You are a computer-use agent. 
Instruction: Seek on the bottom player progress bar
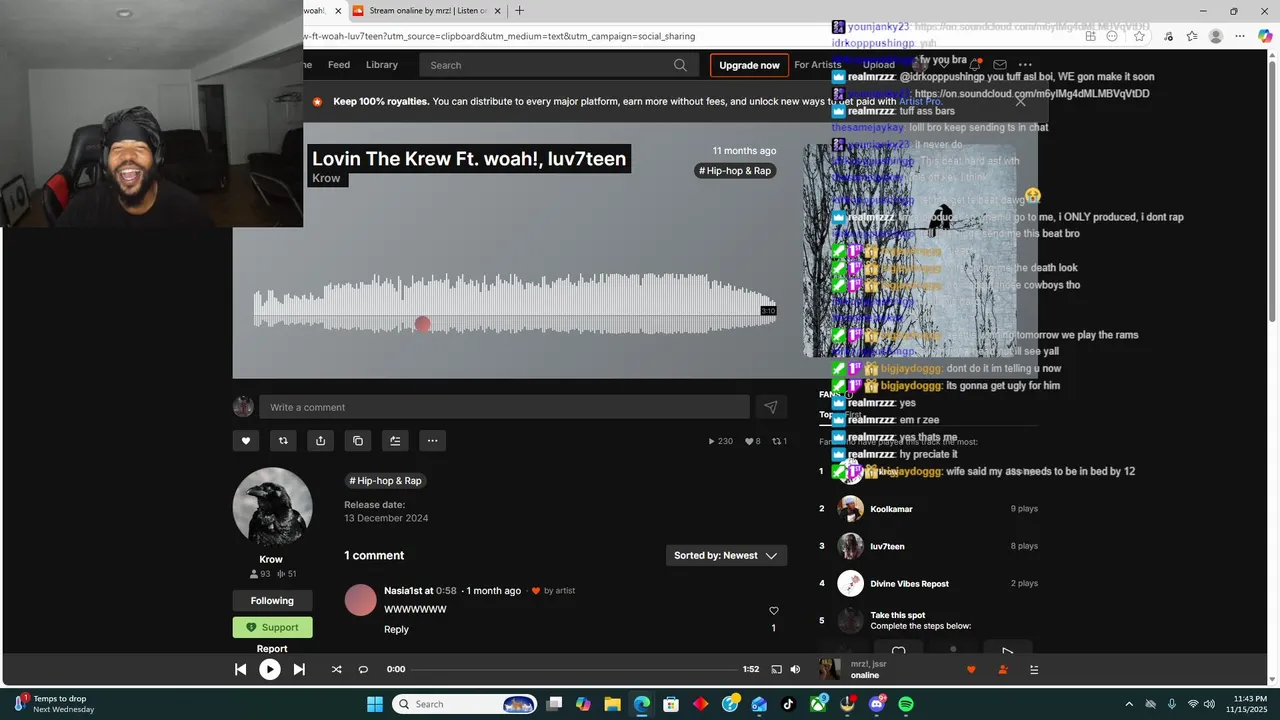coord(574,670)
